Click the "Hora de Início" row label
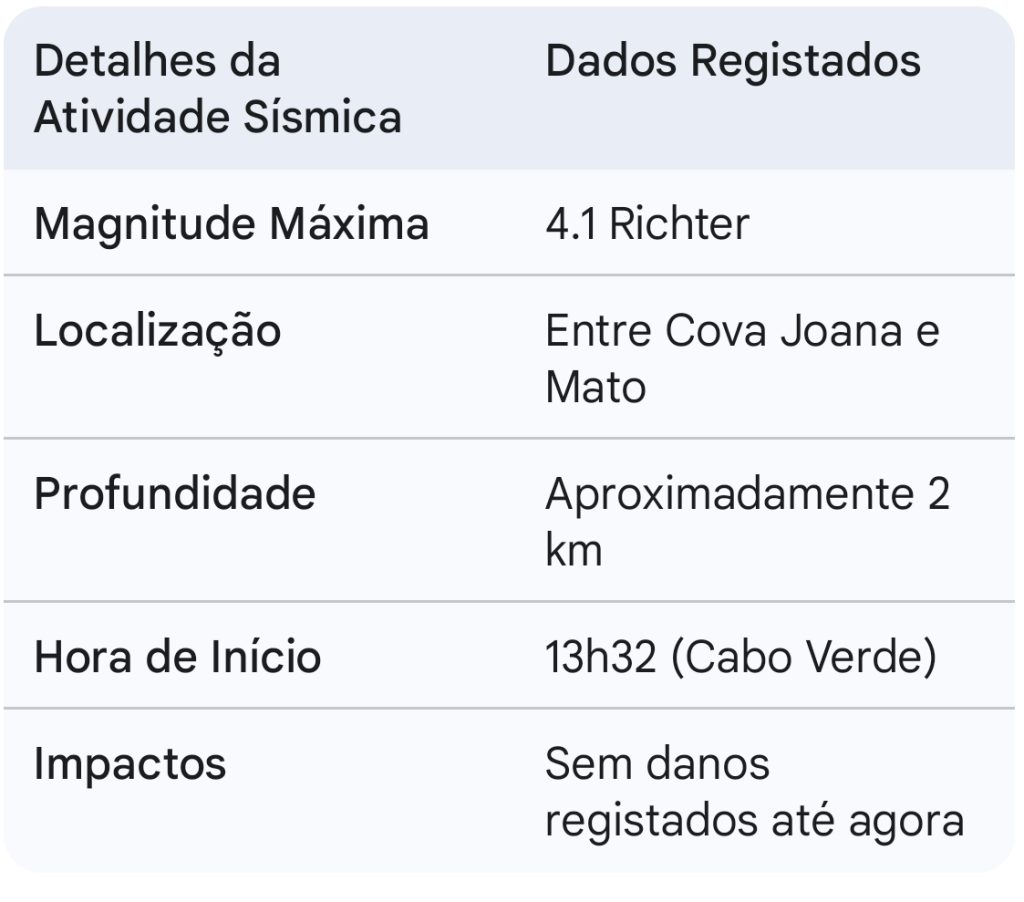 coord(178,657)
